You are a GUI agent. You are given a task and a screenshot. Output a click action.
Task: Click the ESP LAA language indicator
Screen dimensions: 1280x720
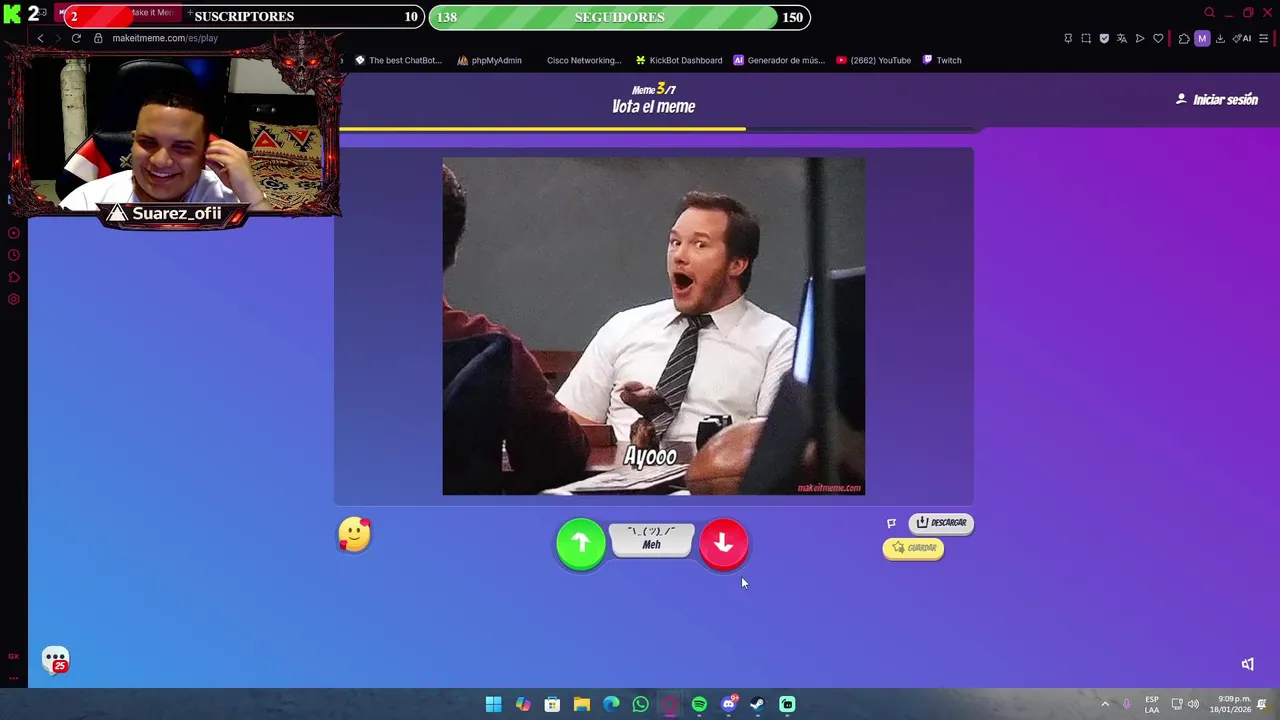1152,704
